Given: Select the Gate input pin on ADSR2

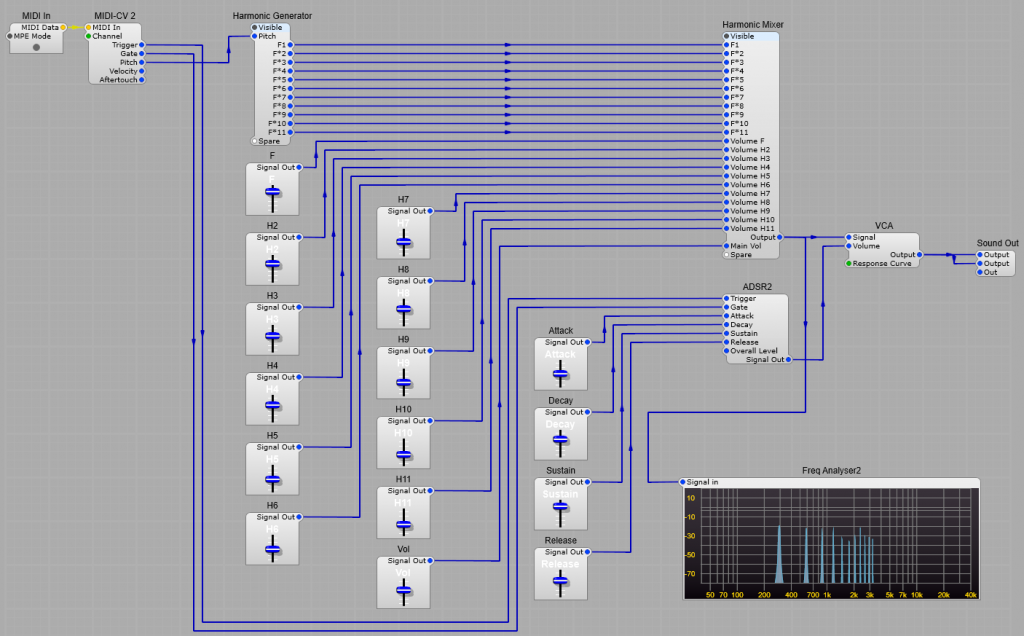Looking at the screenshot, I should 727,307.
